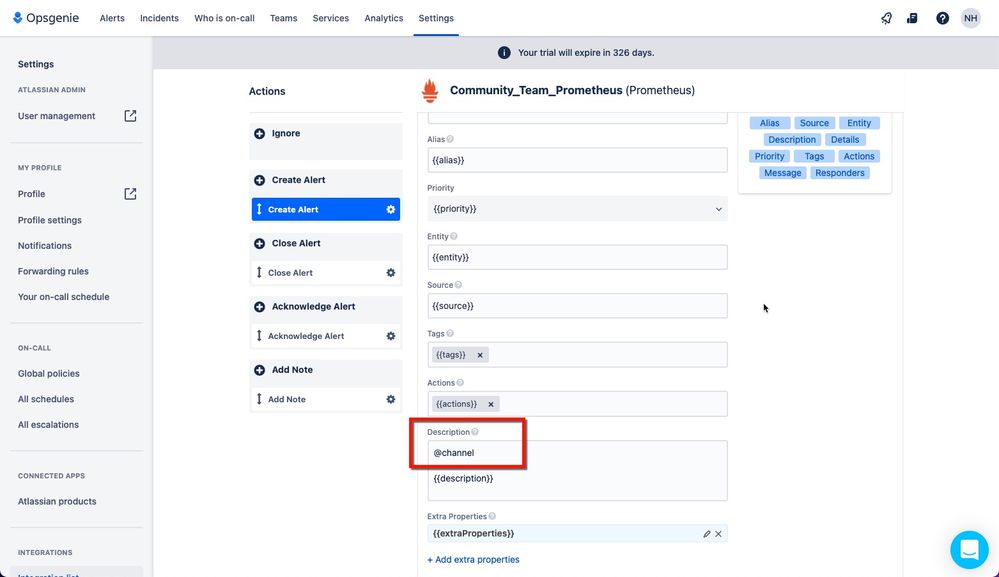999x577 pixels.
Task: Click the help icon beside Alias label
Action: click(x=450, y=139)
